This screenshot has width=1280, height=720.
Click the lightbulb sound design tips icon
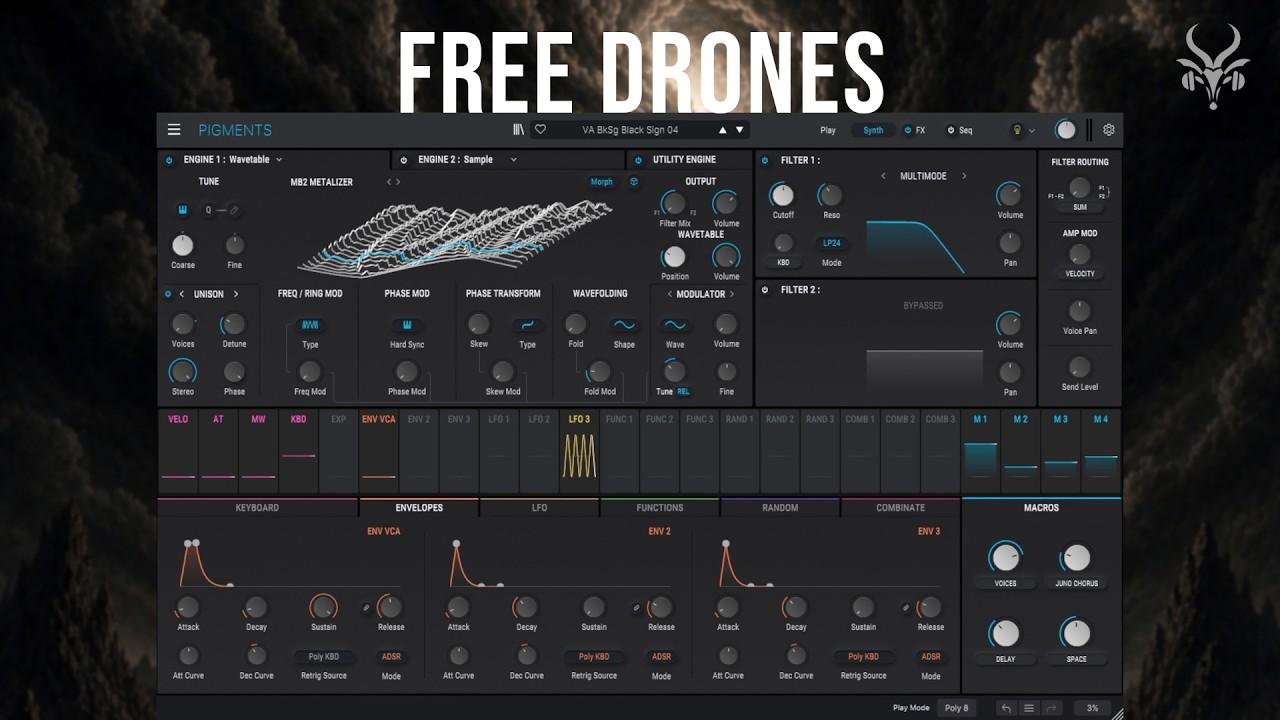coord(1018,130)
